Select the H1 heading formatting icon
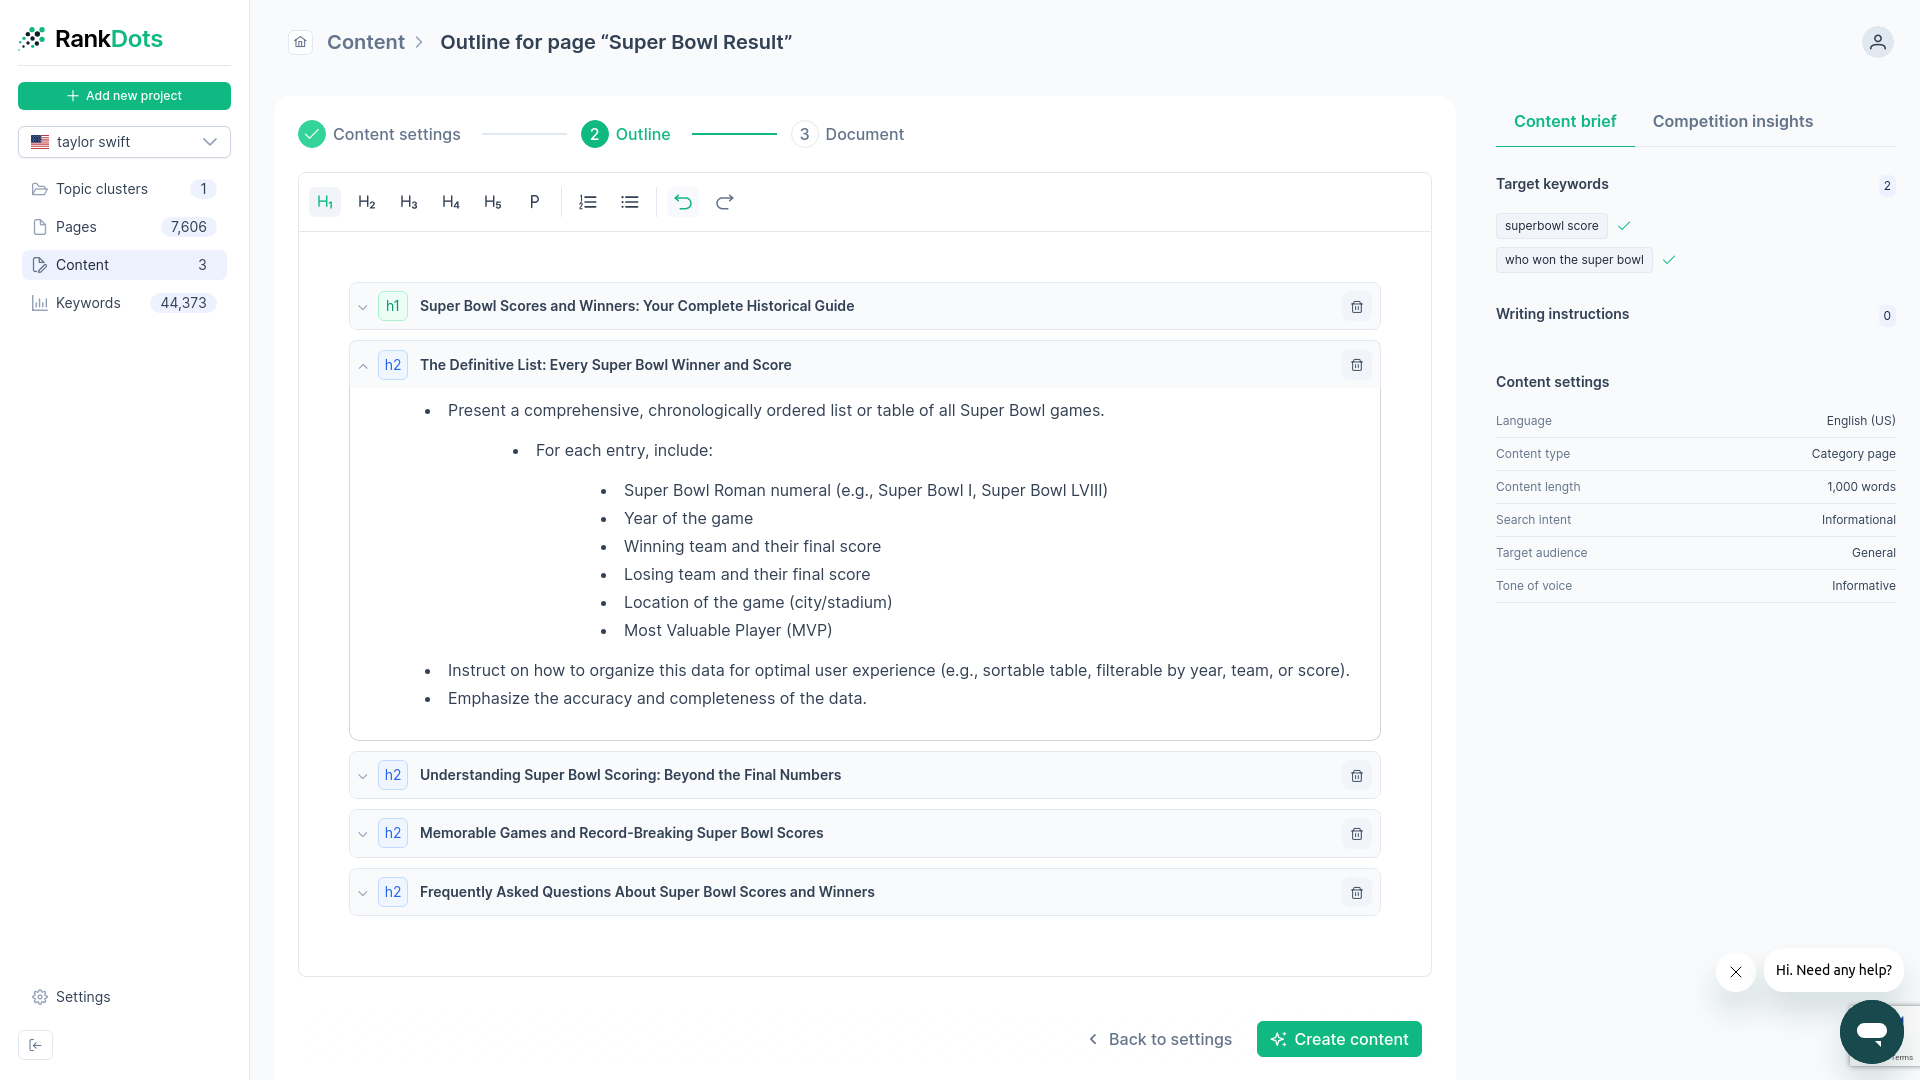The image size is (1920, 1080). click(x=323, y=202)
